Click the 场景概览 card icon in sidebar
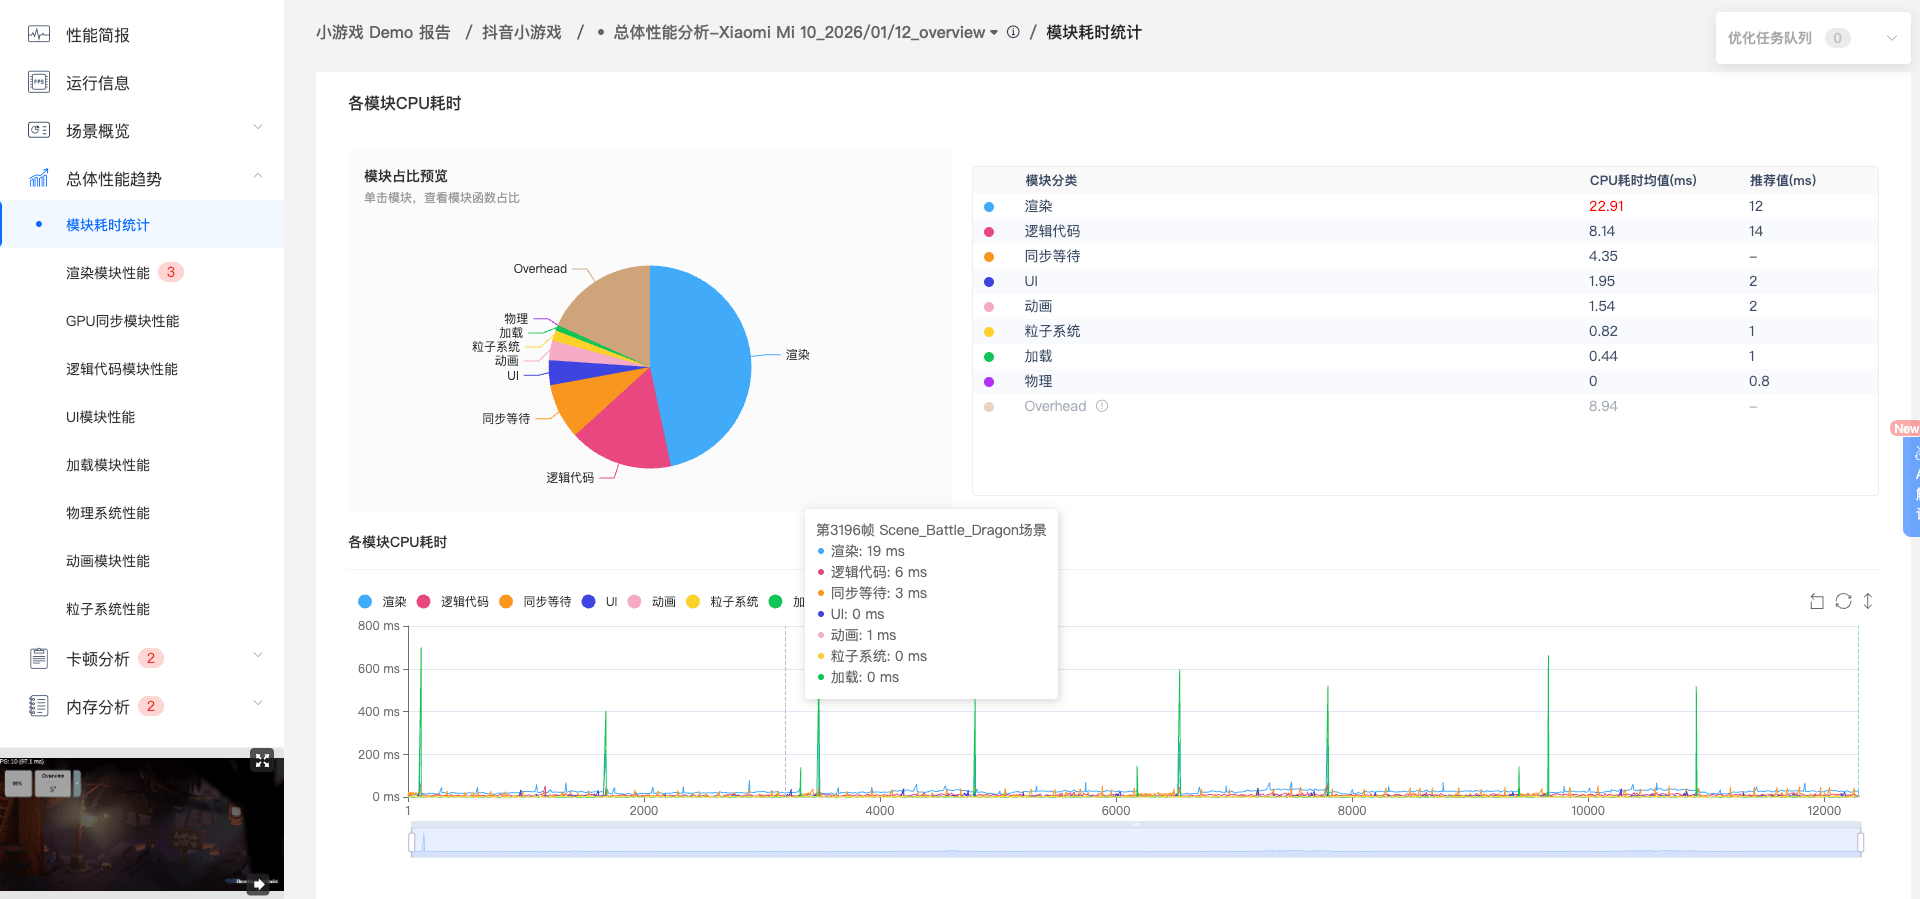The height and width of the screenshot is (899, 1920). click(39, 130)
